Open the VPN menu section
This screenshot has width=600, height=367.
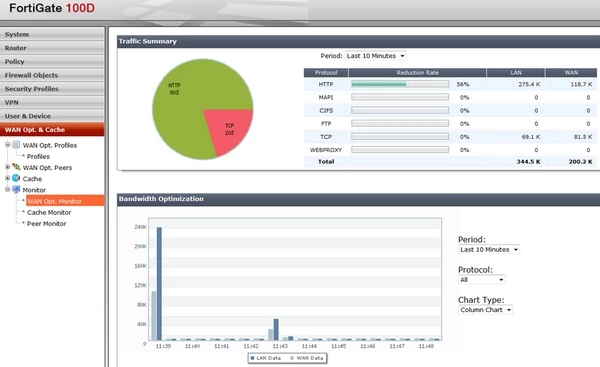(x=52, y=102)
